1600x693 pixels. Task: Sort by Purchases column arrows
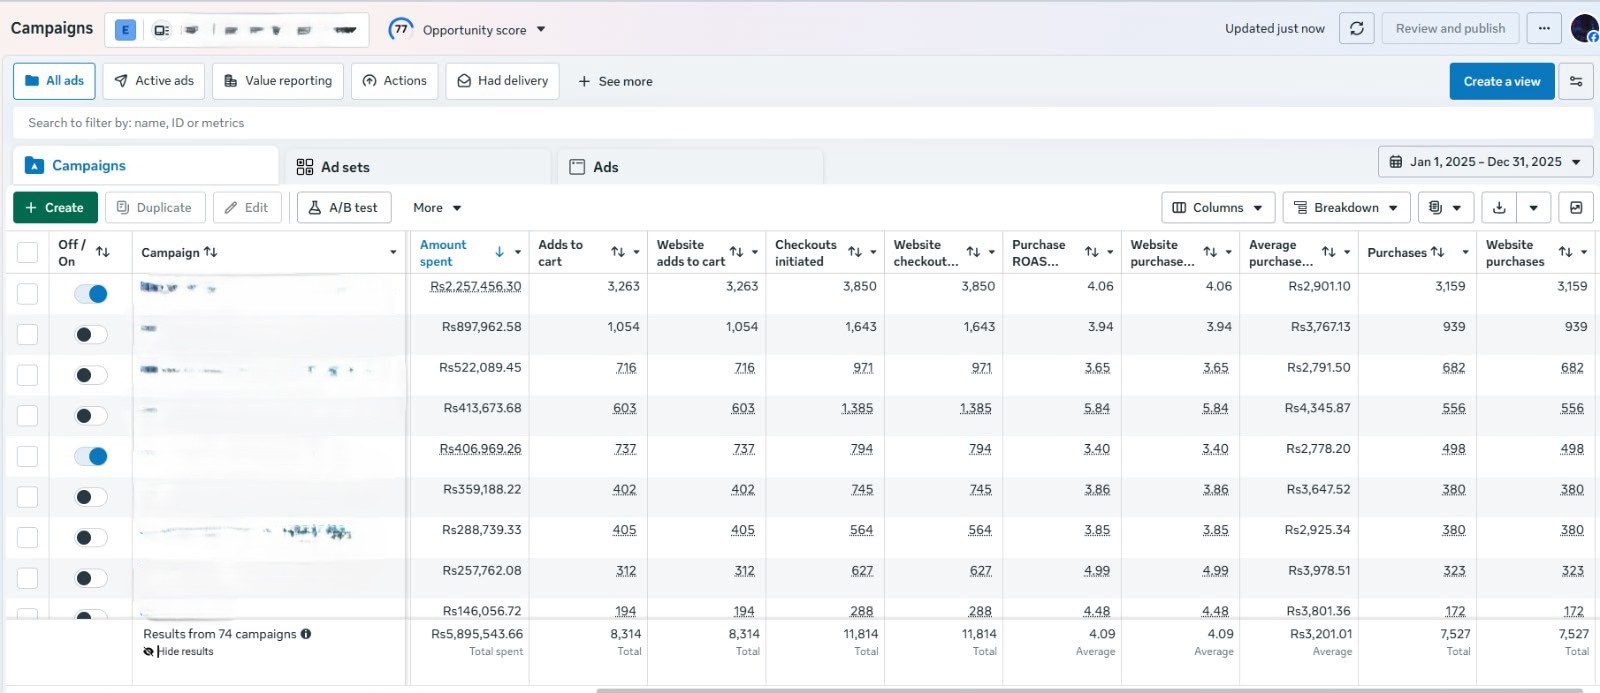(1438, 252)
